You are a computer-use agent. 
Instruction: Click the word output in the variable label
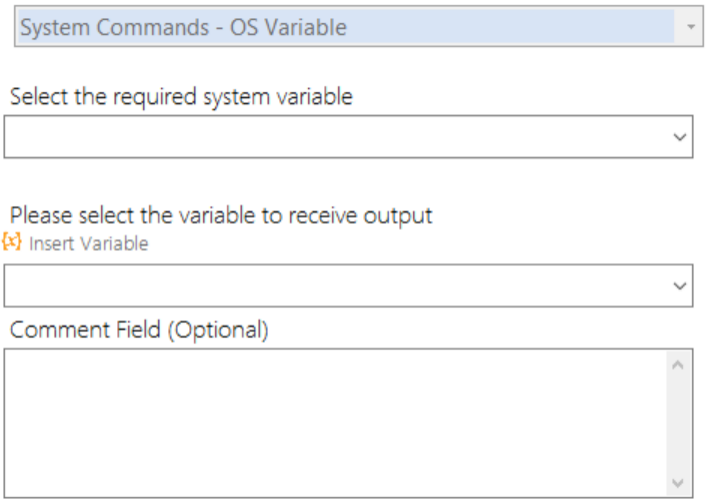(398, 215)
